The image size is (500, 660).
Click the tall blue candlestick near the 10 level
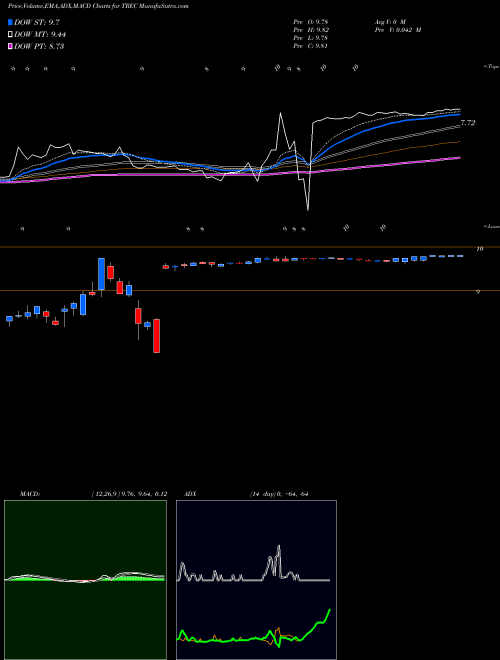[101, 274]
